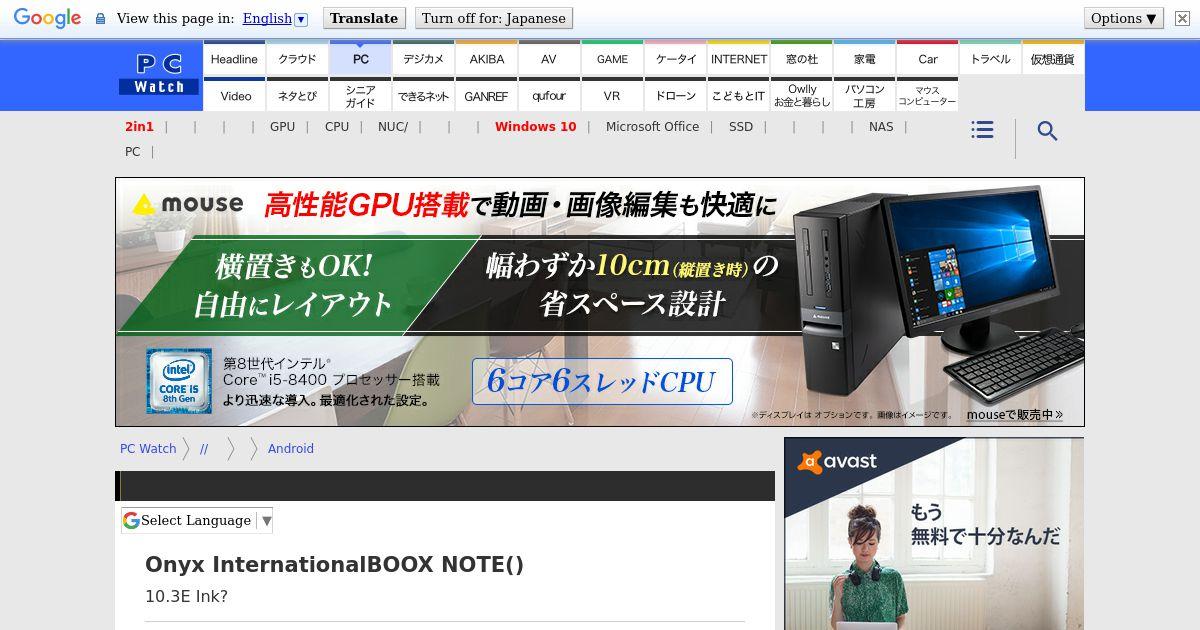1200x630 pixels.
Task: Click the 10.3E Ink? subtitle text
Action: point(186,596)
